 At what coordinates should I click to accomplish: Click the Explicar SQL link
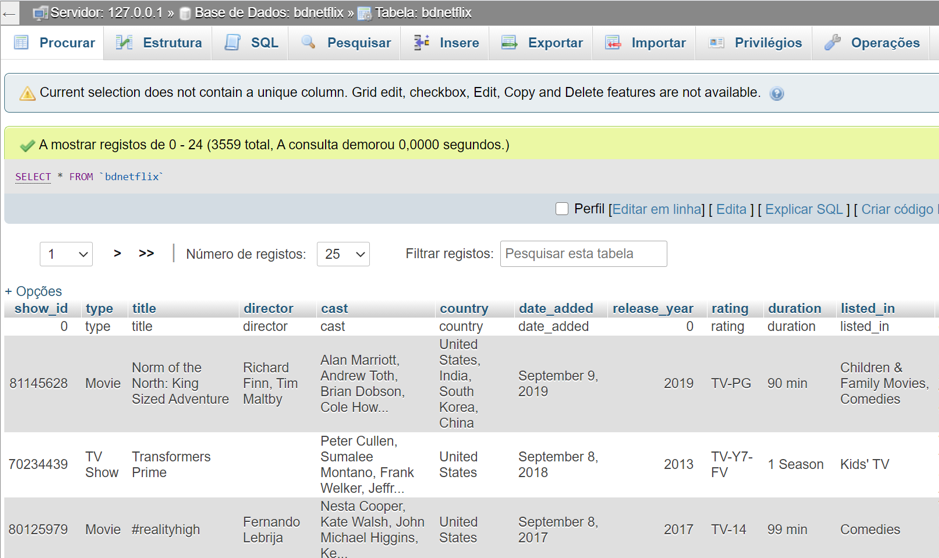coord(804,209)
